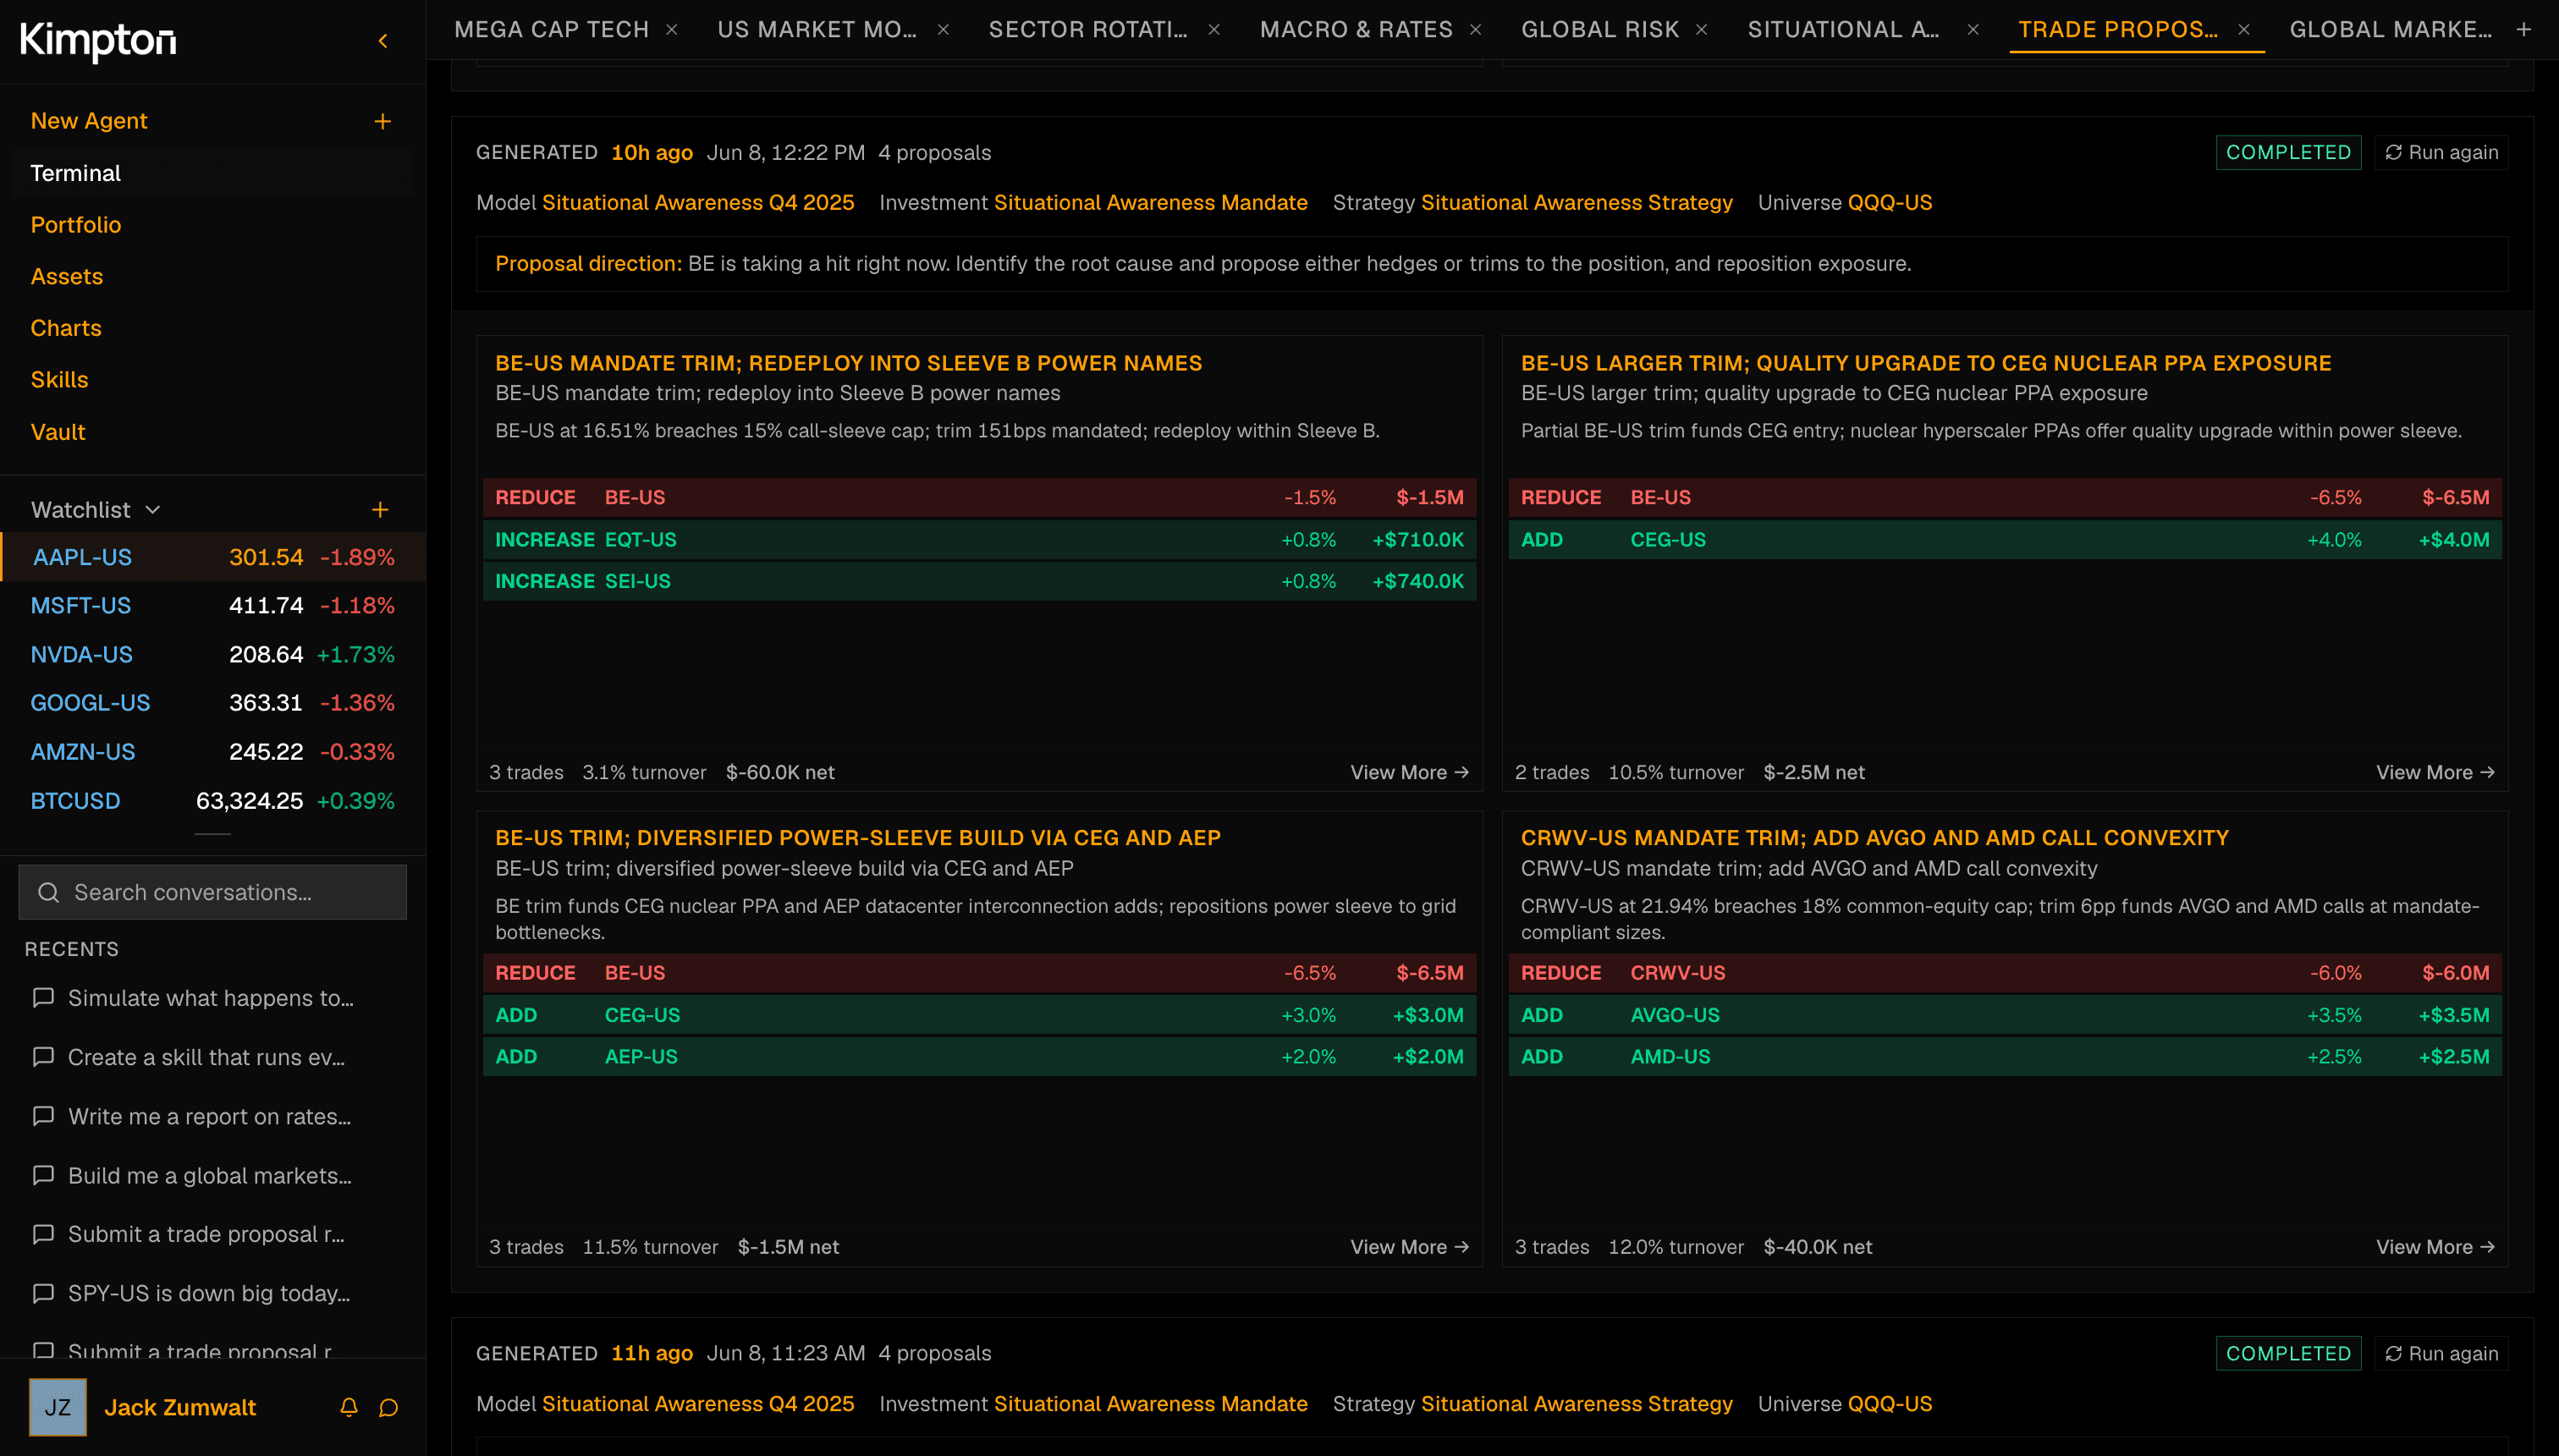View More on the CEG nuclear PPA proposal
Image resolution: width=2559 pixels, height=1456 pixels.
[x=2436, y=772]
